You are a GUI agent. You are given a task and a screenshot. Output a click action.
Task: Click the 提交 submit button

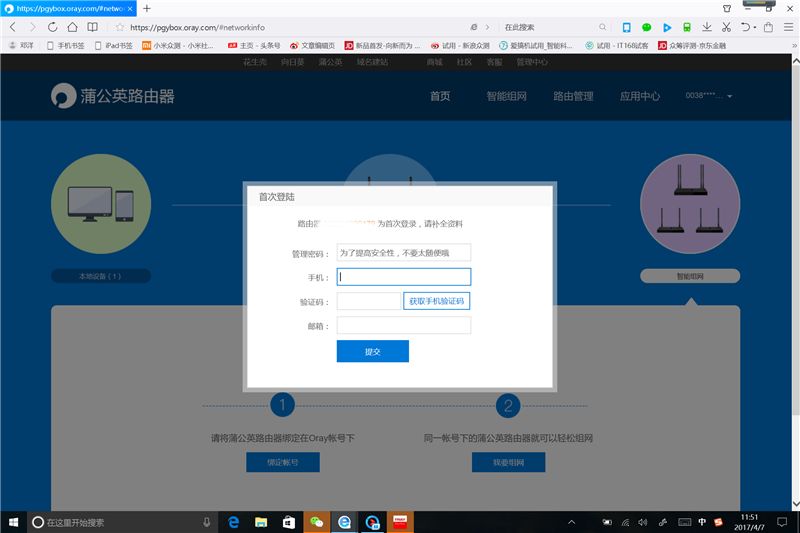tap(372, 351)
